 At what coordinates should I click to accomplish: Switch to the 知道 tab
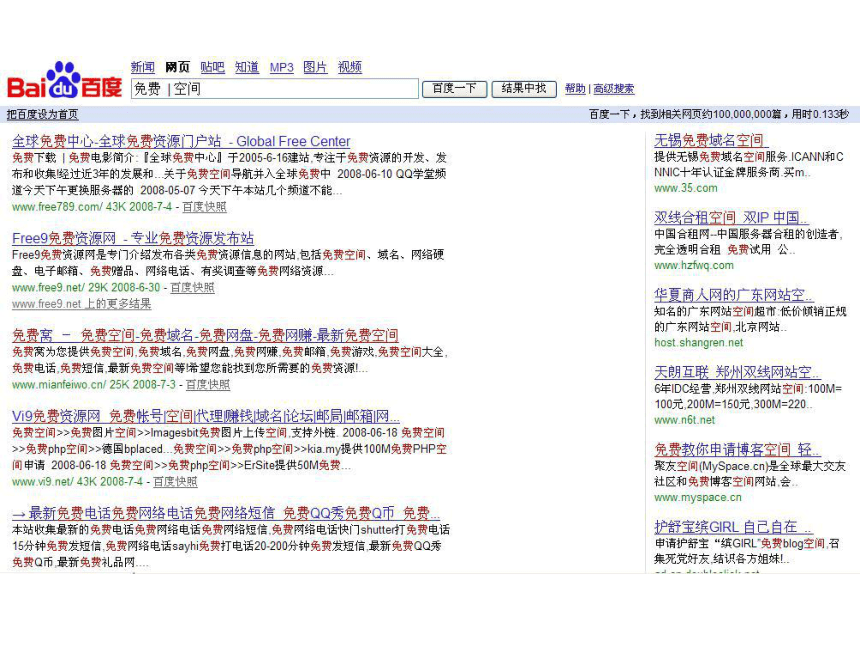[247, 67]
